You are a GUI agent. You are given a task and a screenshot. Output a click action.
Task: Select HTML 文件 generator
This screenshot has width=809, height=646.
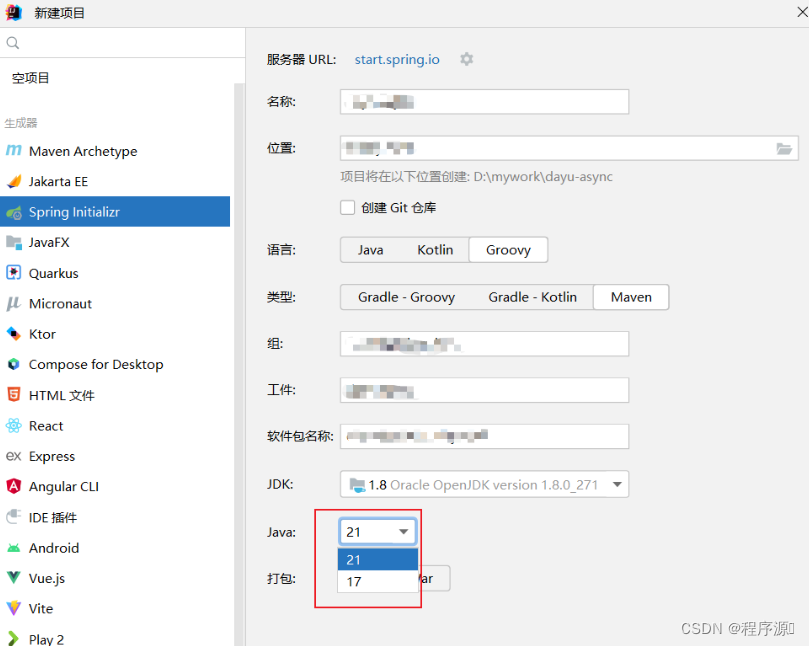115,395
